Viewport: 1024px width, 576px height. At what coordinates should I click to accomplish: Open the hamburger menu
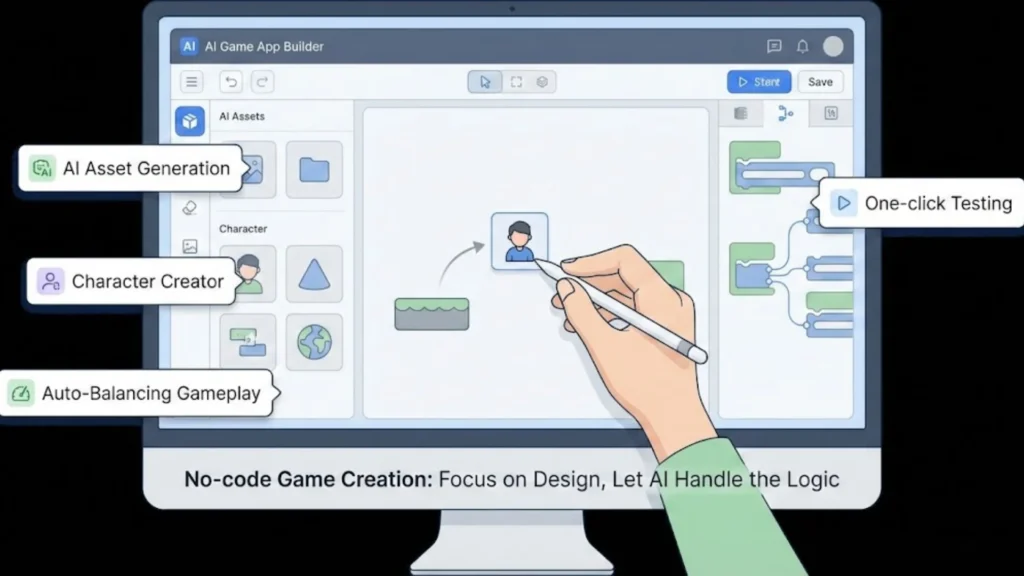click(191, 81)
